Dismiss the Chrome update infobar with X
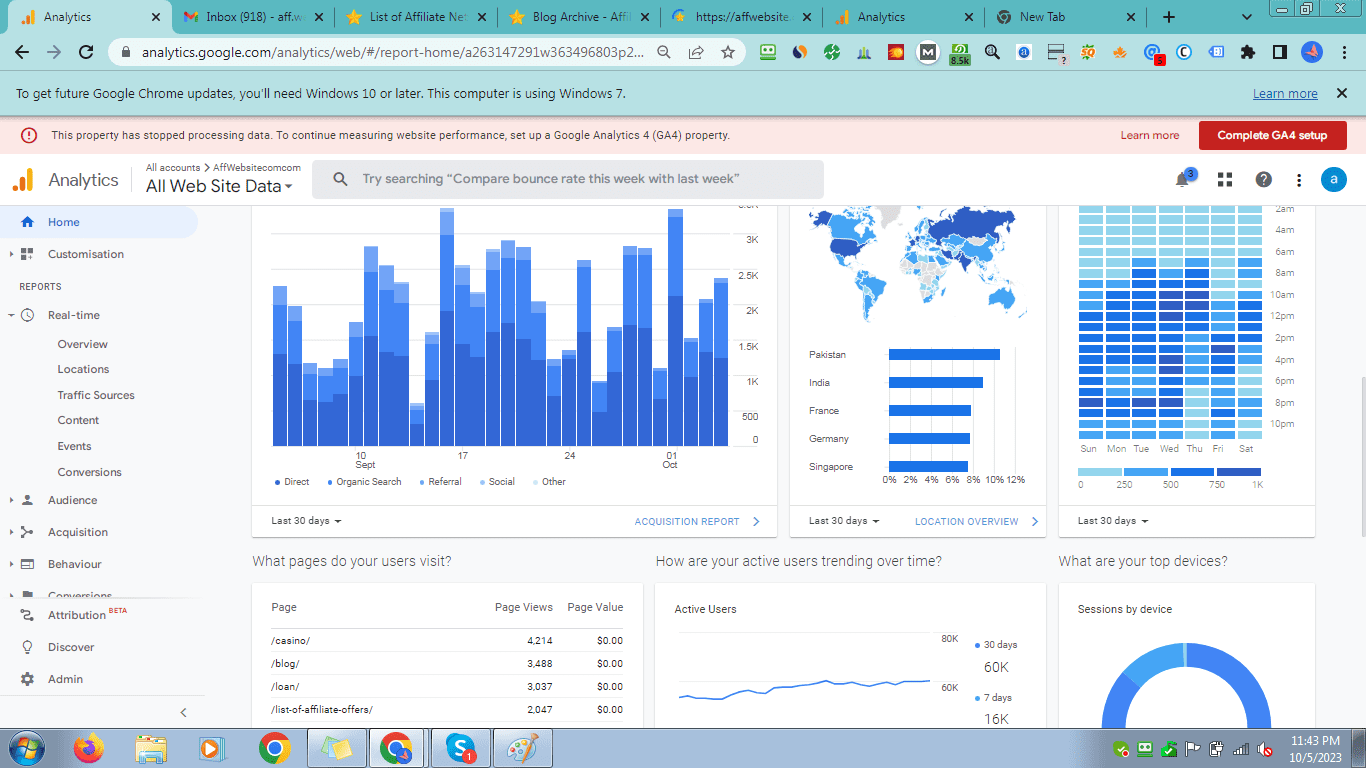Screen dimensions: 1366x768 (x=1341, y=93)
